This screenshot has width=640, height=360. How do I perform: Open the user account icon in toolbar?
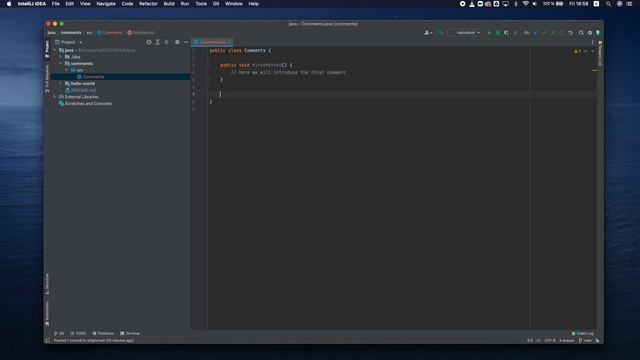428,33
